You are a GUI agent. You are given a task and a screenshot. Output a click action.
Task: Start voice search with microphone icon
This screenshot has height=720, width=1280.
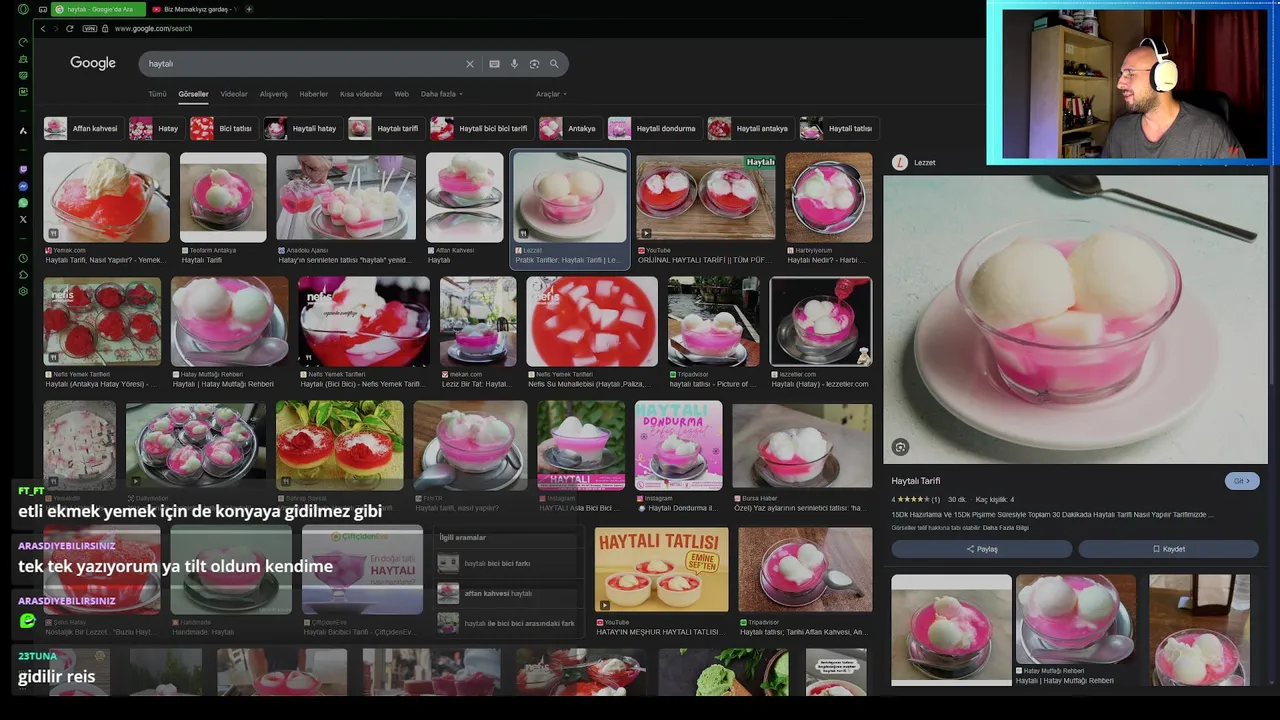click(514, 64)
